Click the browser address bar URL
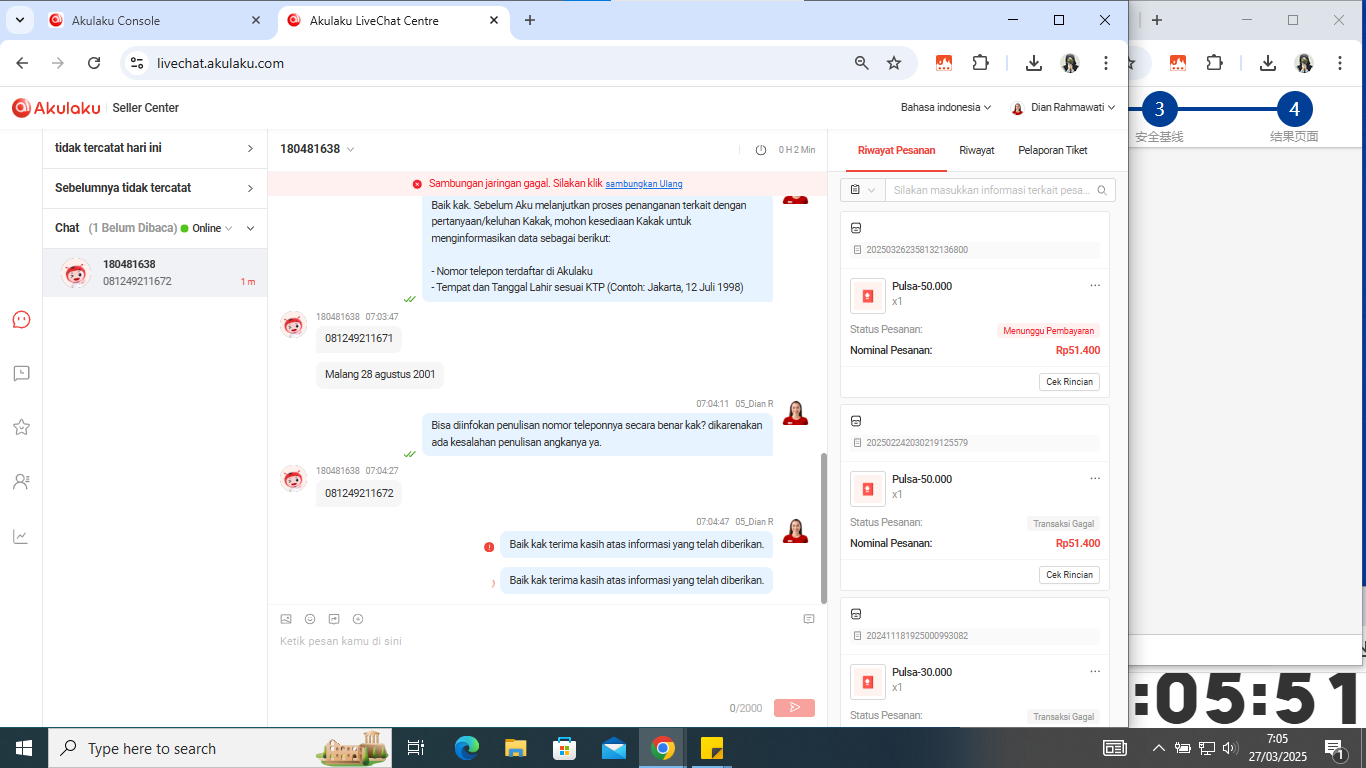The width and height of the screenshot is (1366, 768). tap(220, 63)
